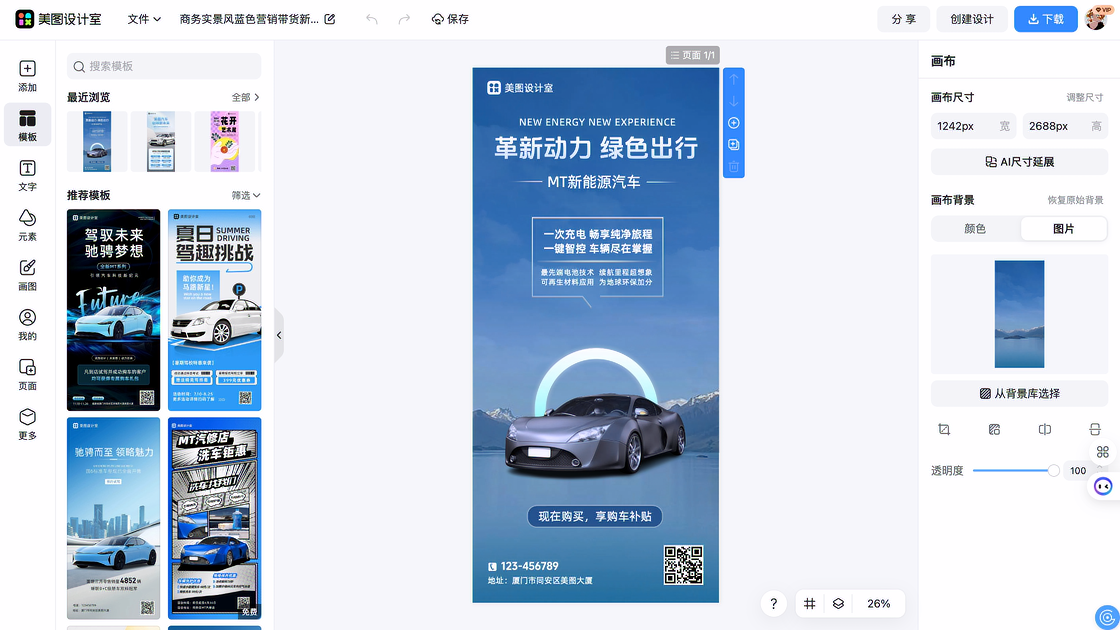Click the 透明度 opacity slider handle
1120x630 pixels.
pyautogui.click(x=1053, y=470)
